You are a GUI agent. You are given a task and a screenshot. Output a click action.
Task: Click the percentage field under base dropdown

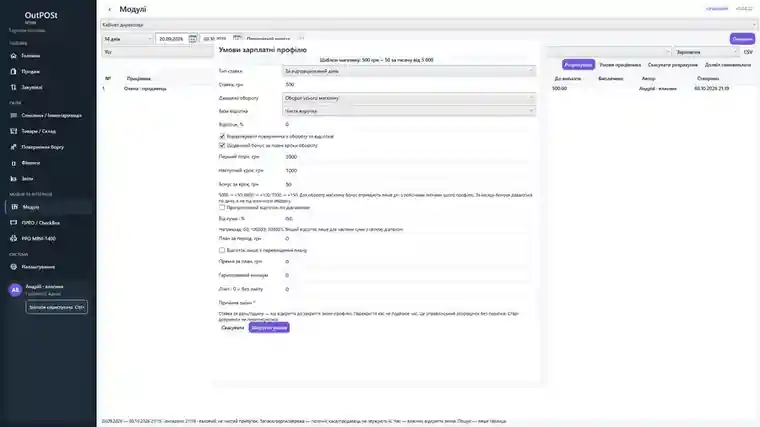tap(409, 125)
